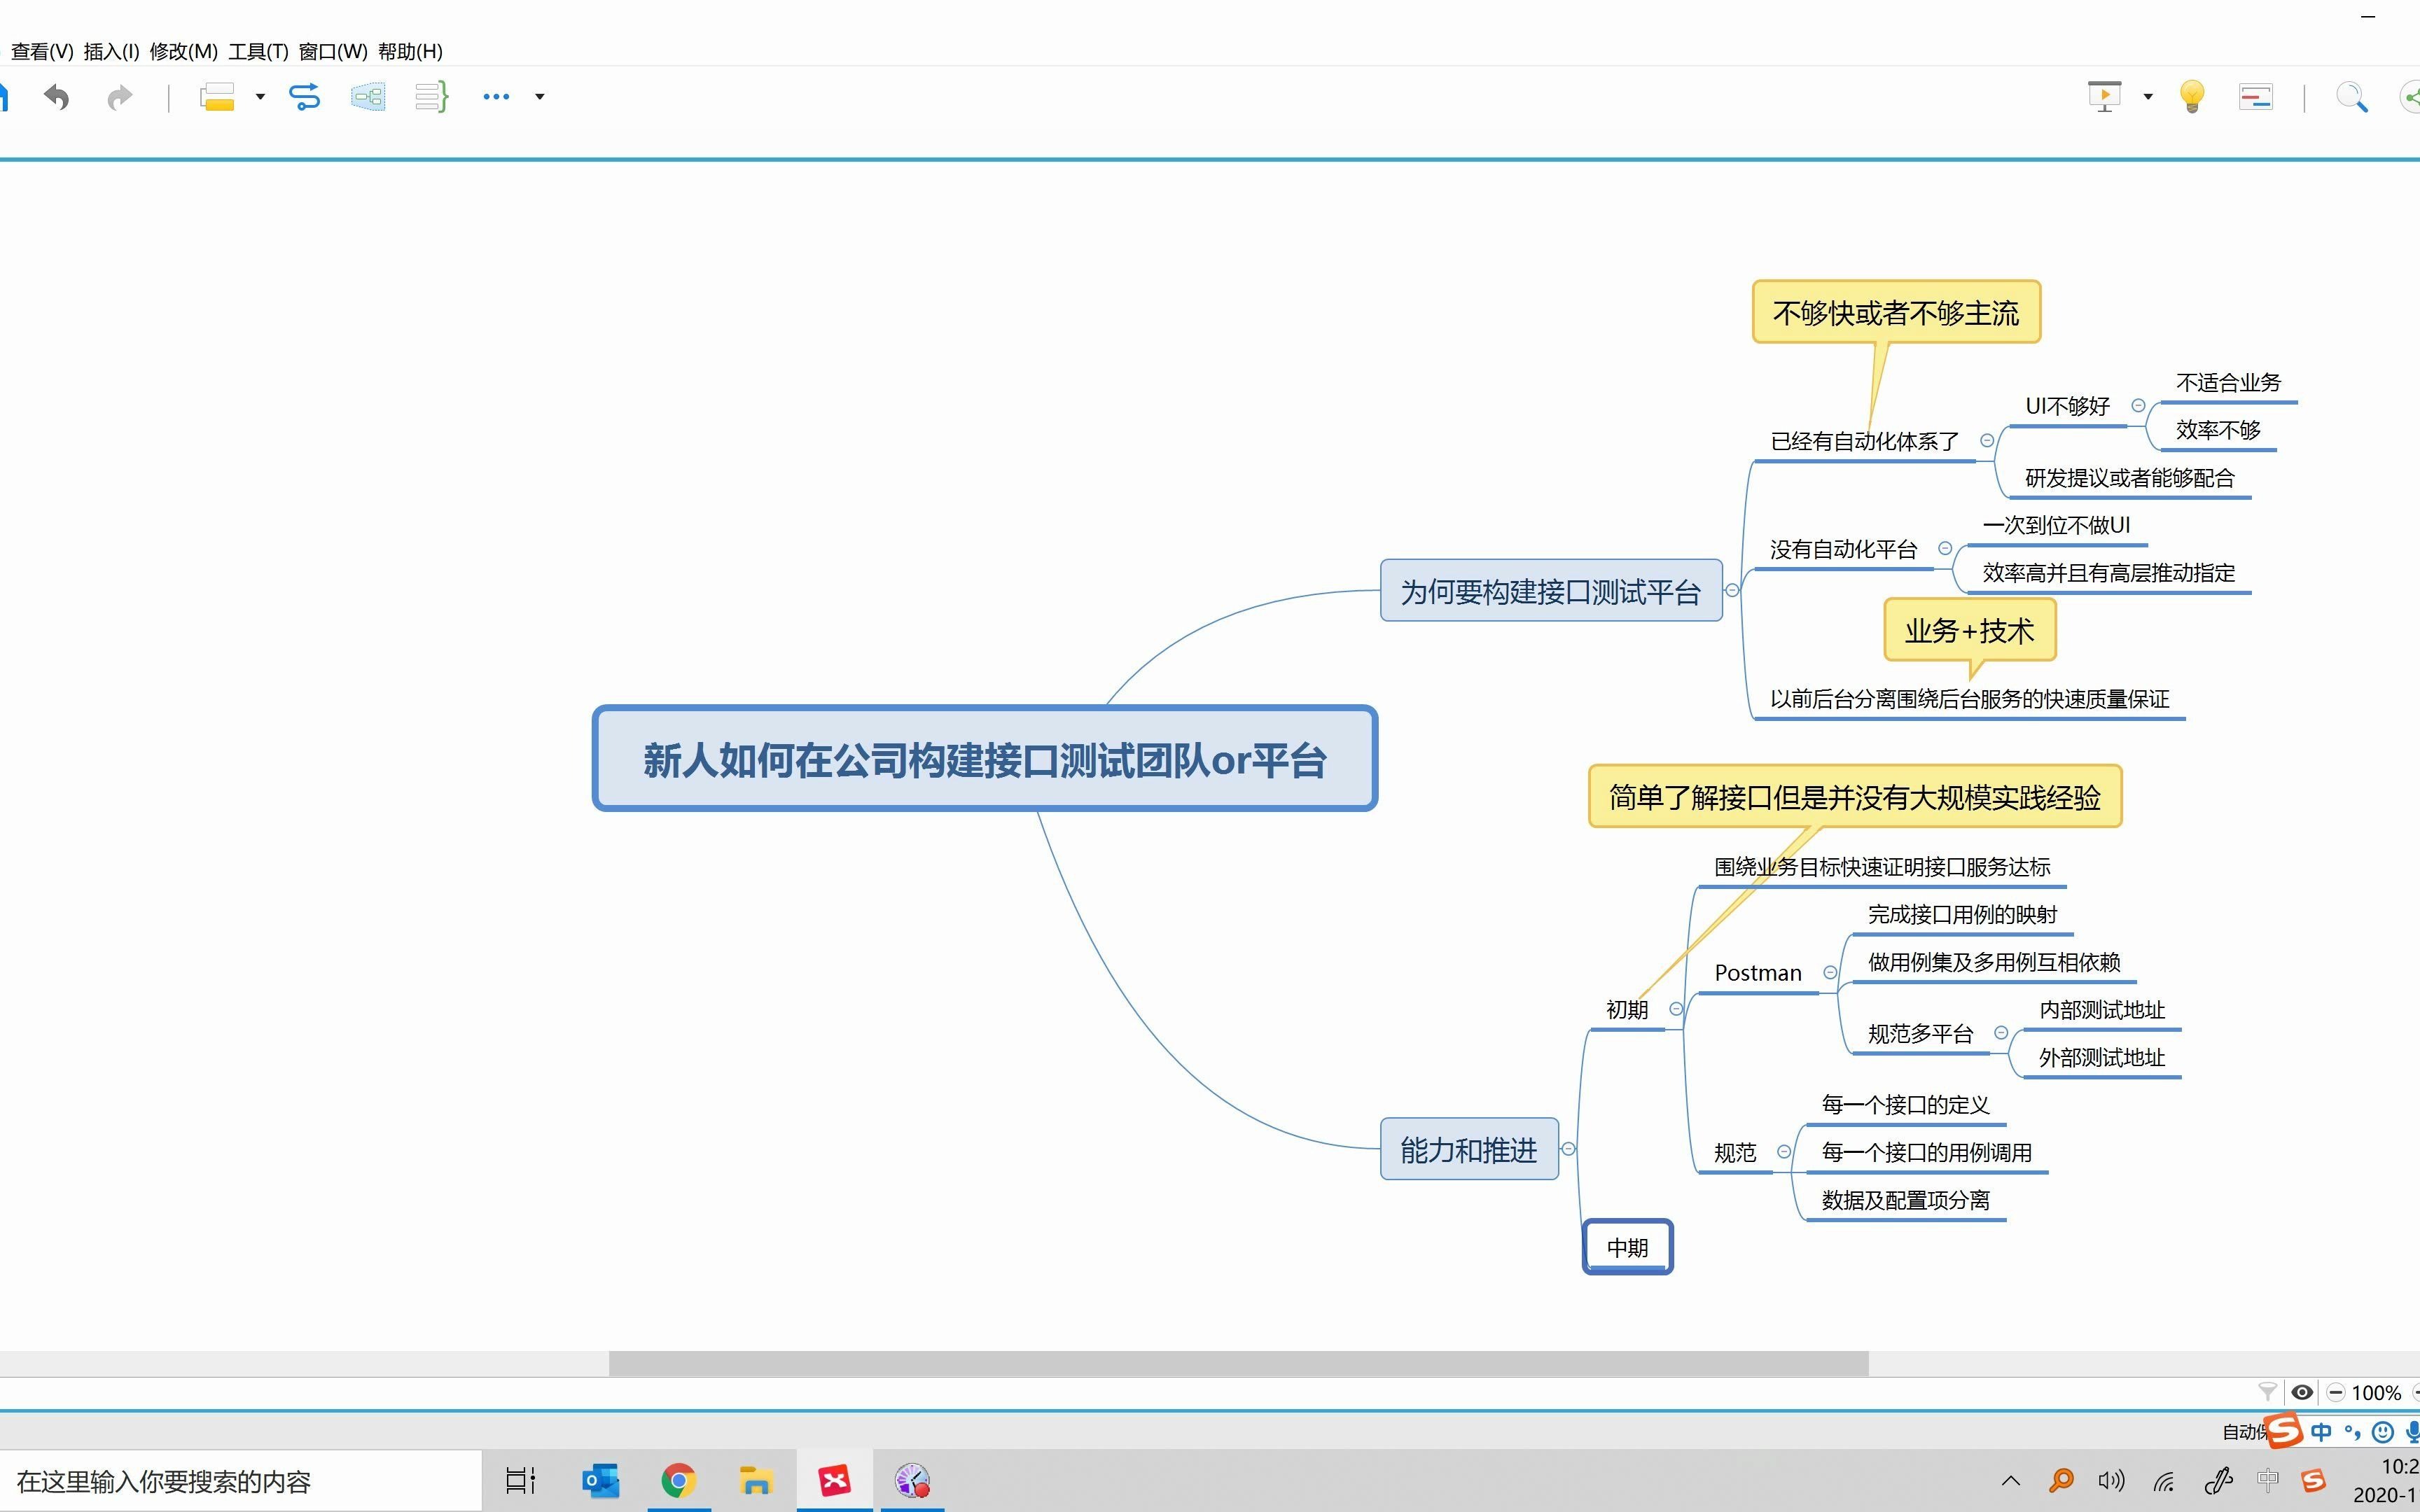Open the 工具(T) menu
The height and width of the screenshot is (1512, 2420).
click(x=258, y=51)
